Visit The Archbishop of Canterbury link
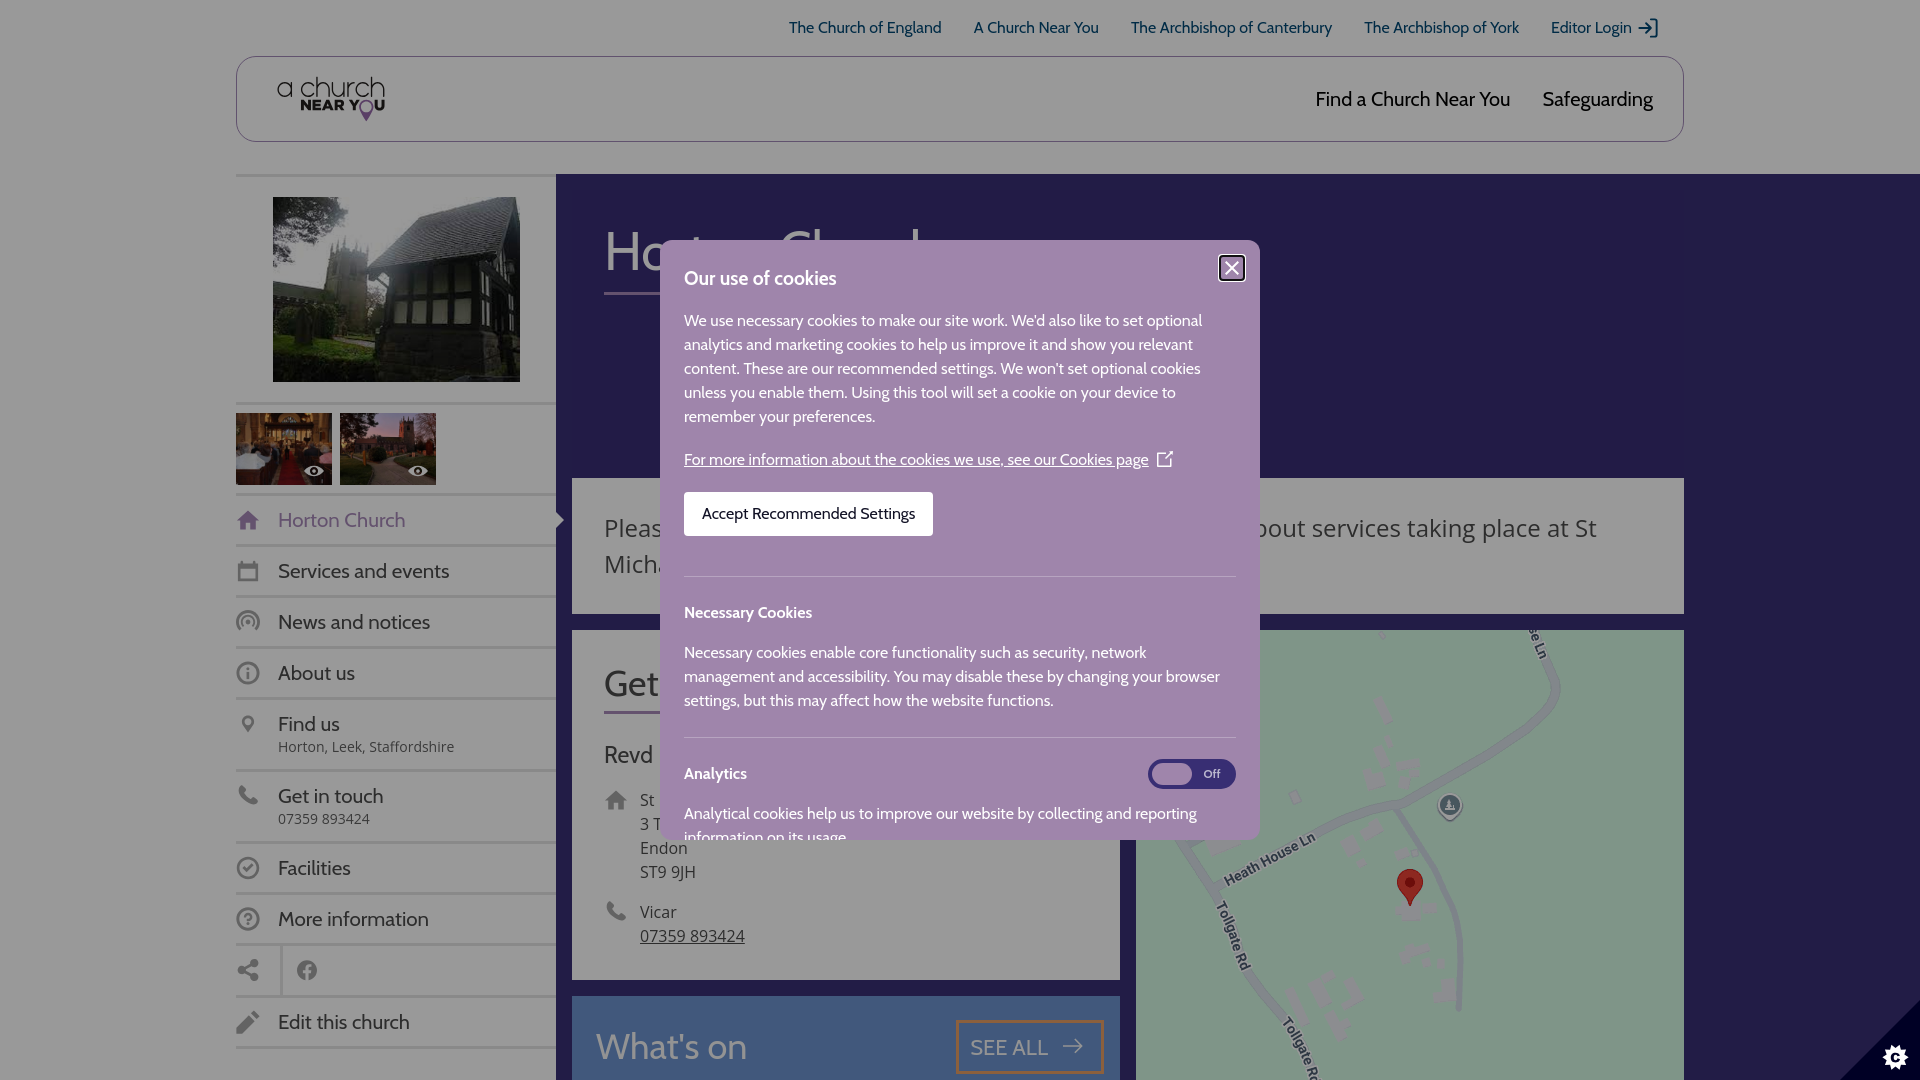The height and width of the screenshot is (1080, 1920). [1231, 28]
